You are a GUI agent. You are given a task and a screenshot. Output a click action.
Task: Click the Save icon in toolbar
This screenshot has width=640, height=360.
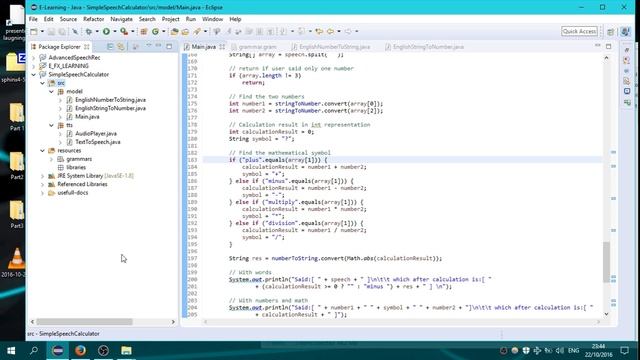pyautogui.click(x=51, y=31)
